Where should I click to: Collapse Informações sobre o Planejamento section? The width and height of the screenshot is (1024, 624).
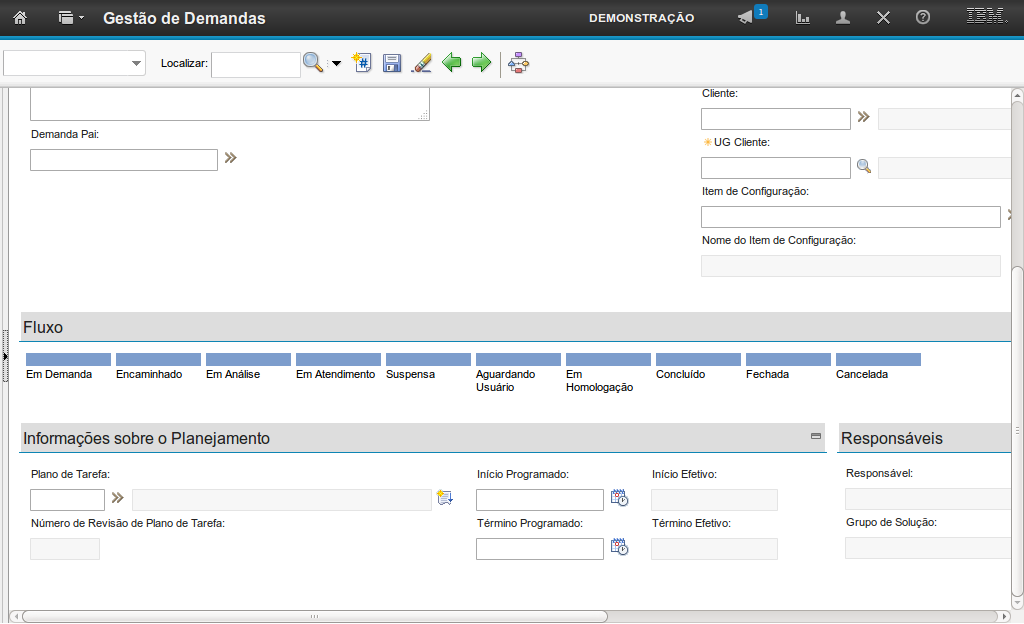pyautogui.click(x=815, y=436)
